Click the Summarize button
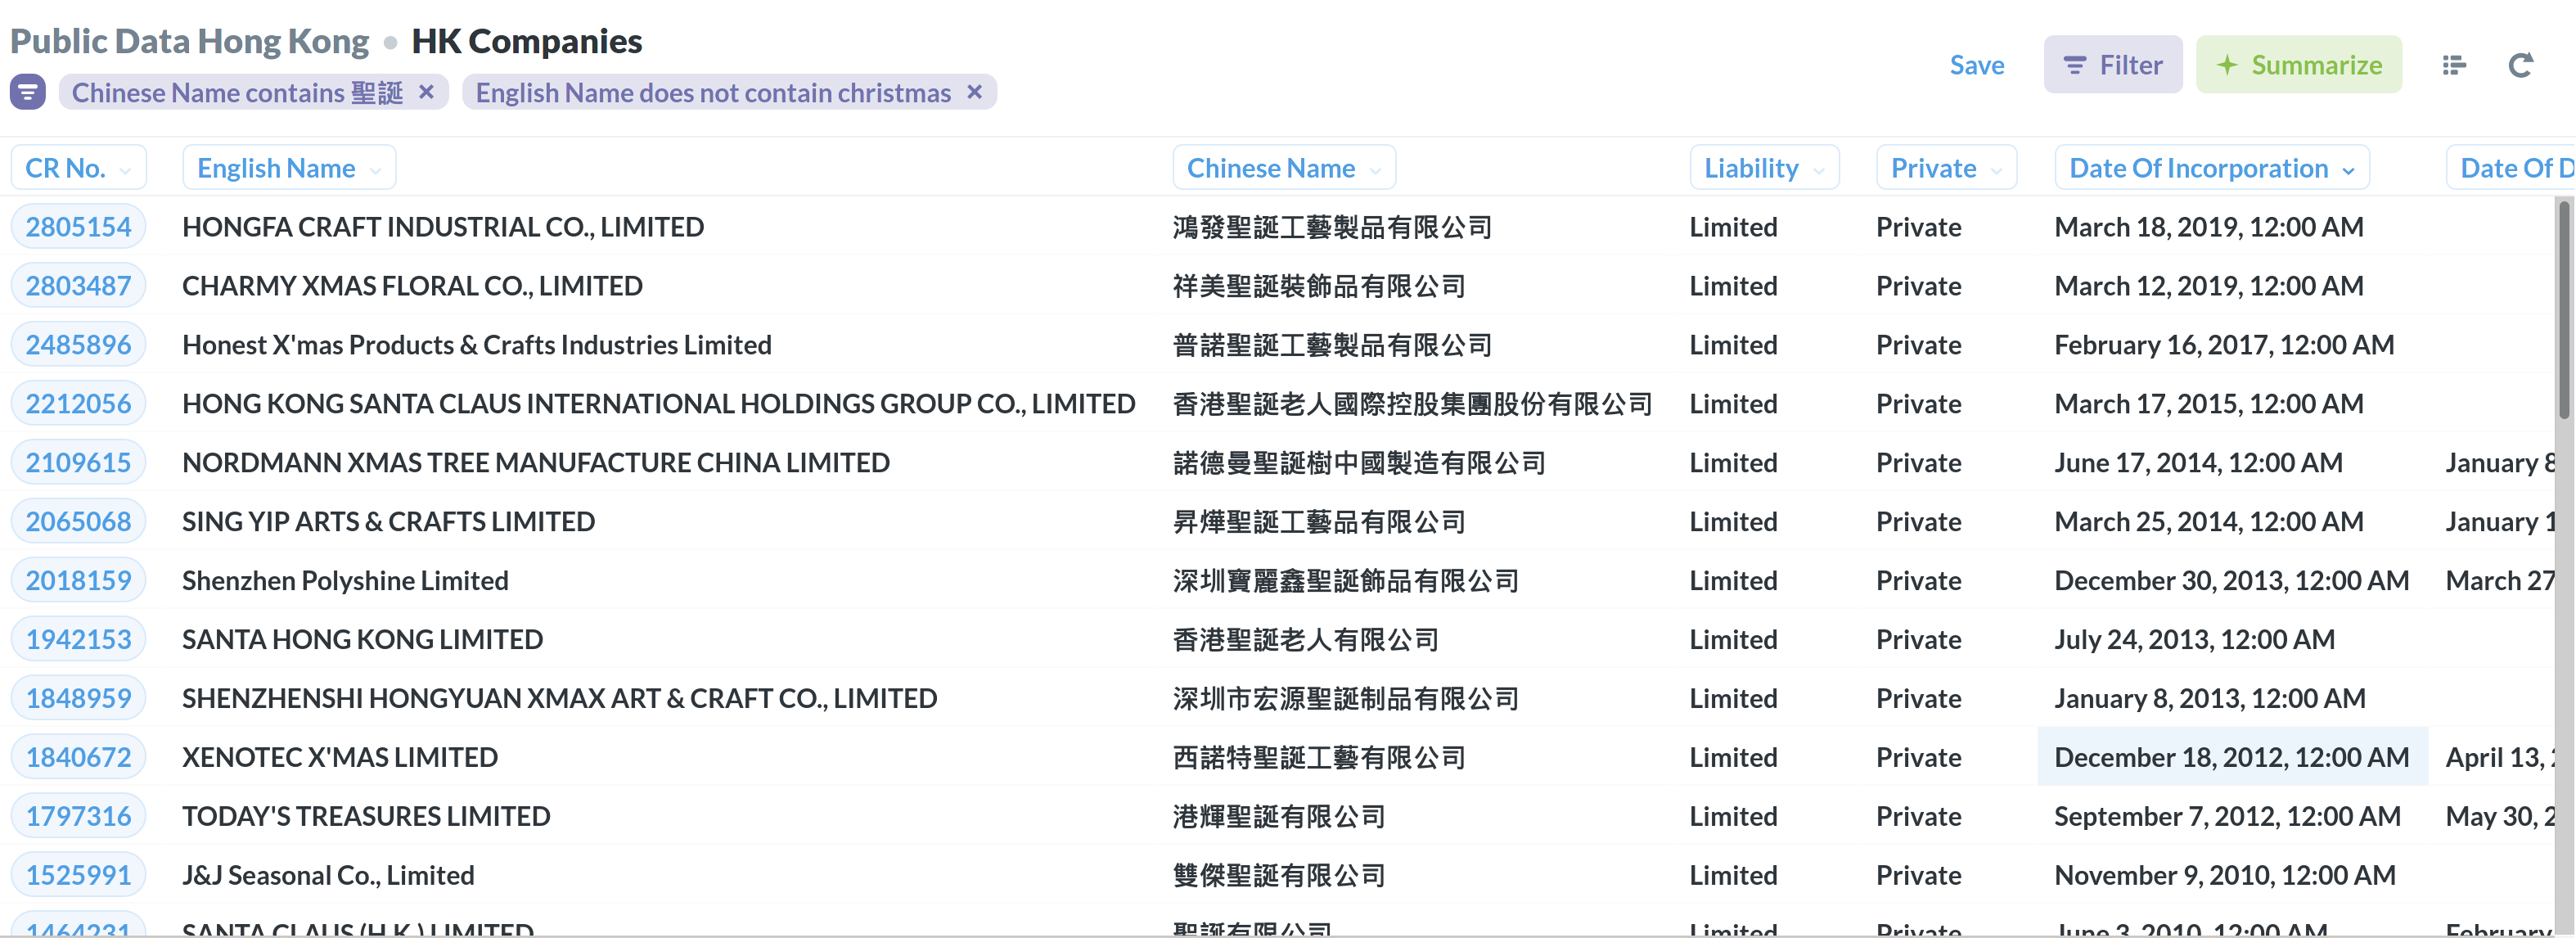The height and width of the screenshot is (938, 2576). click(2298, 65)
